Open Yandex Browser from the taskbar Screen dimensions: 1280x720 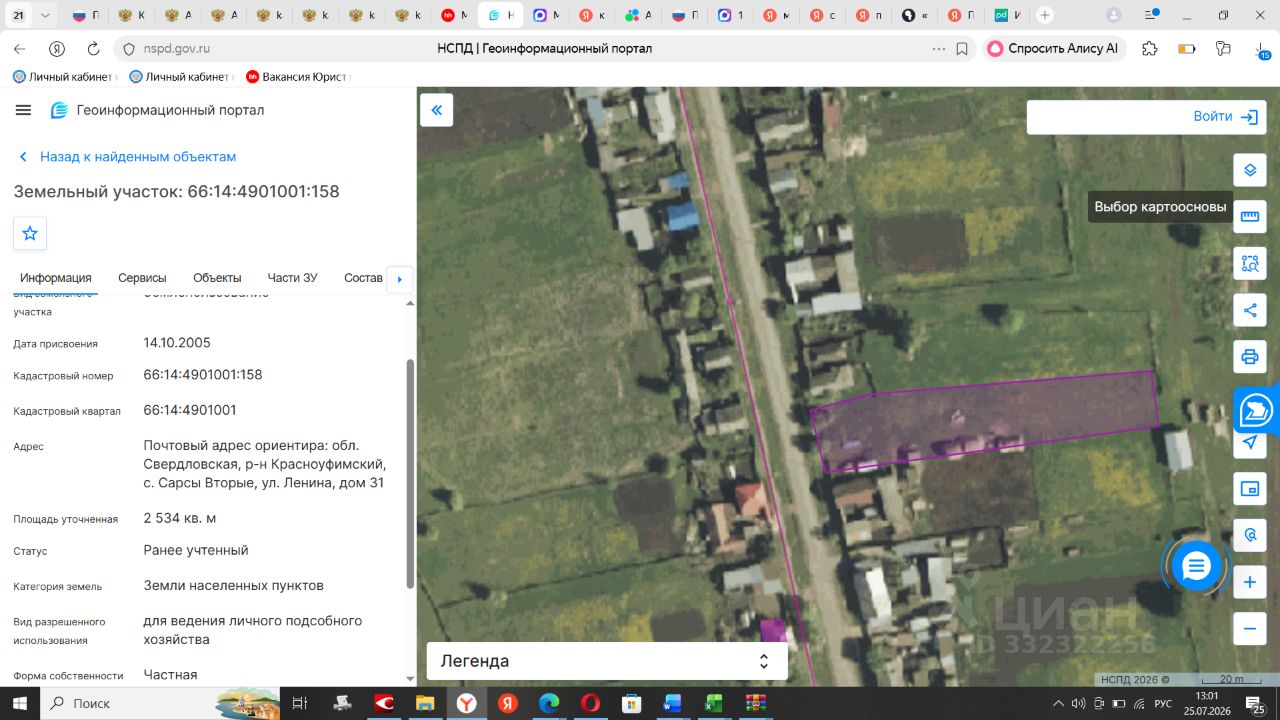click(x=467, y=703)
